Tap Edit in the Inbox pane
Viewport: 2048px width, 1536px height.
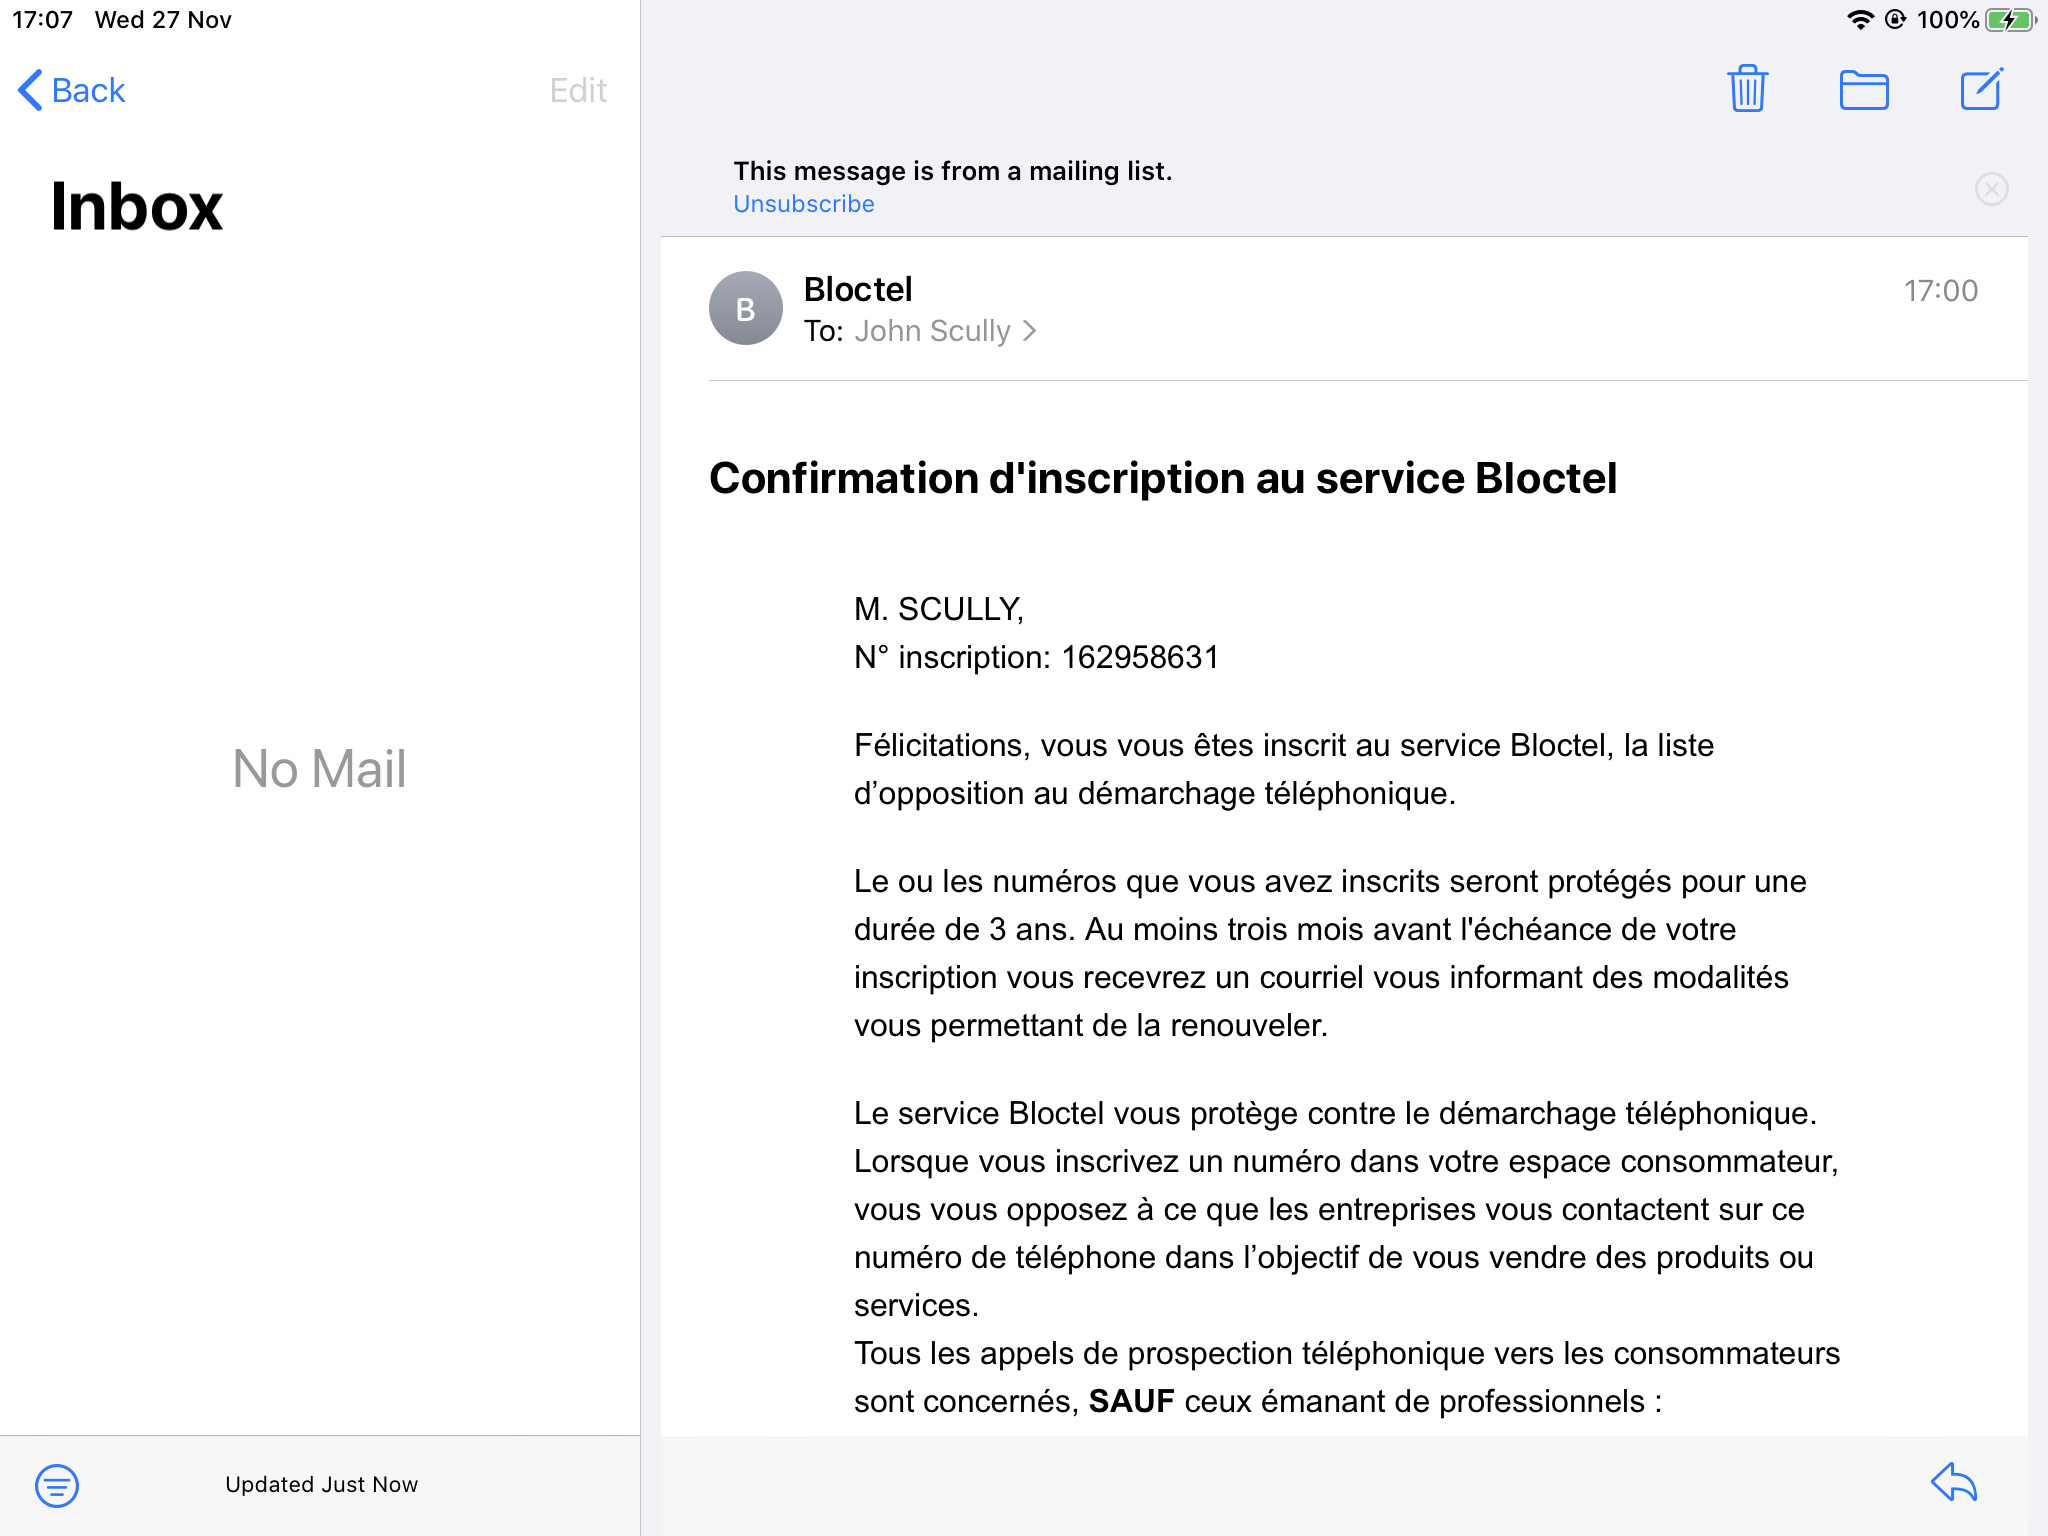(x=578, y=90)
